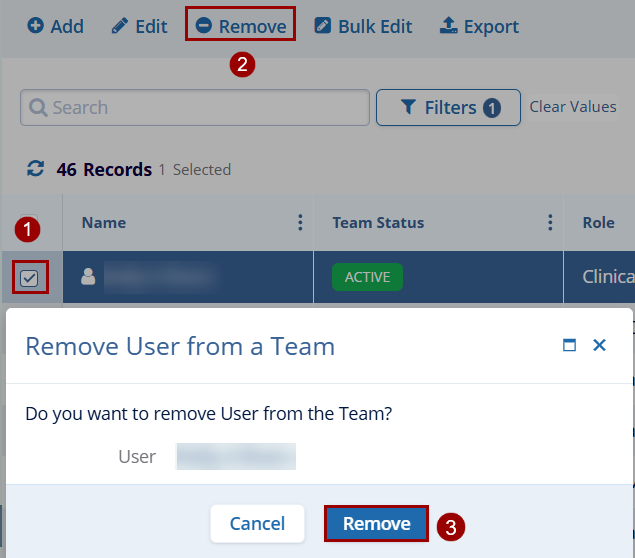Open Bulk Edit from the toolbar
Image resolution: width=635 pixels, height=558 pixels.
tap(363, 26)
